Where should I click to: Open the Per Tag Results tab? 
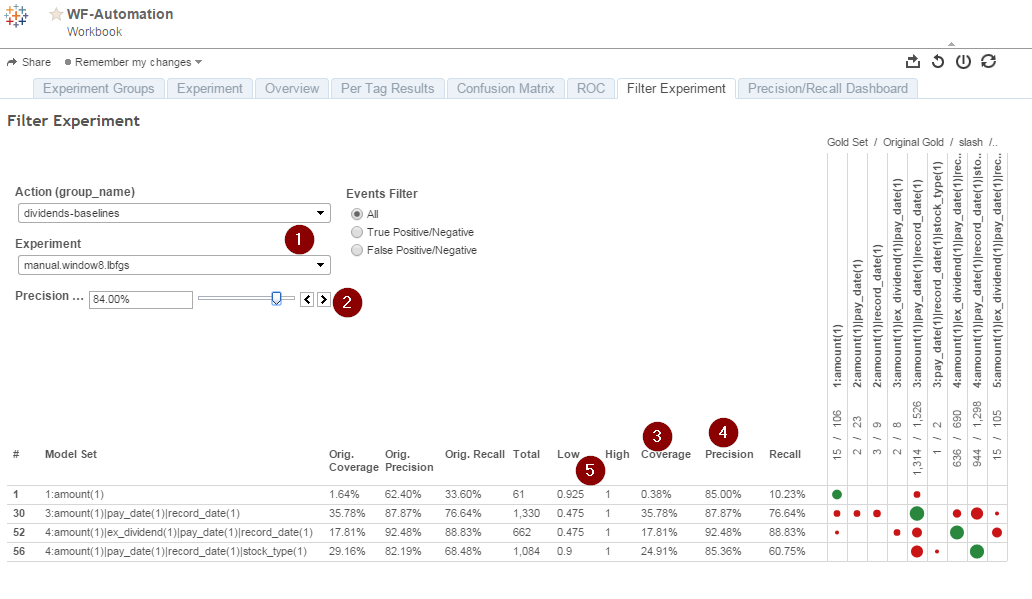point(387,88)
